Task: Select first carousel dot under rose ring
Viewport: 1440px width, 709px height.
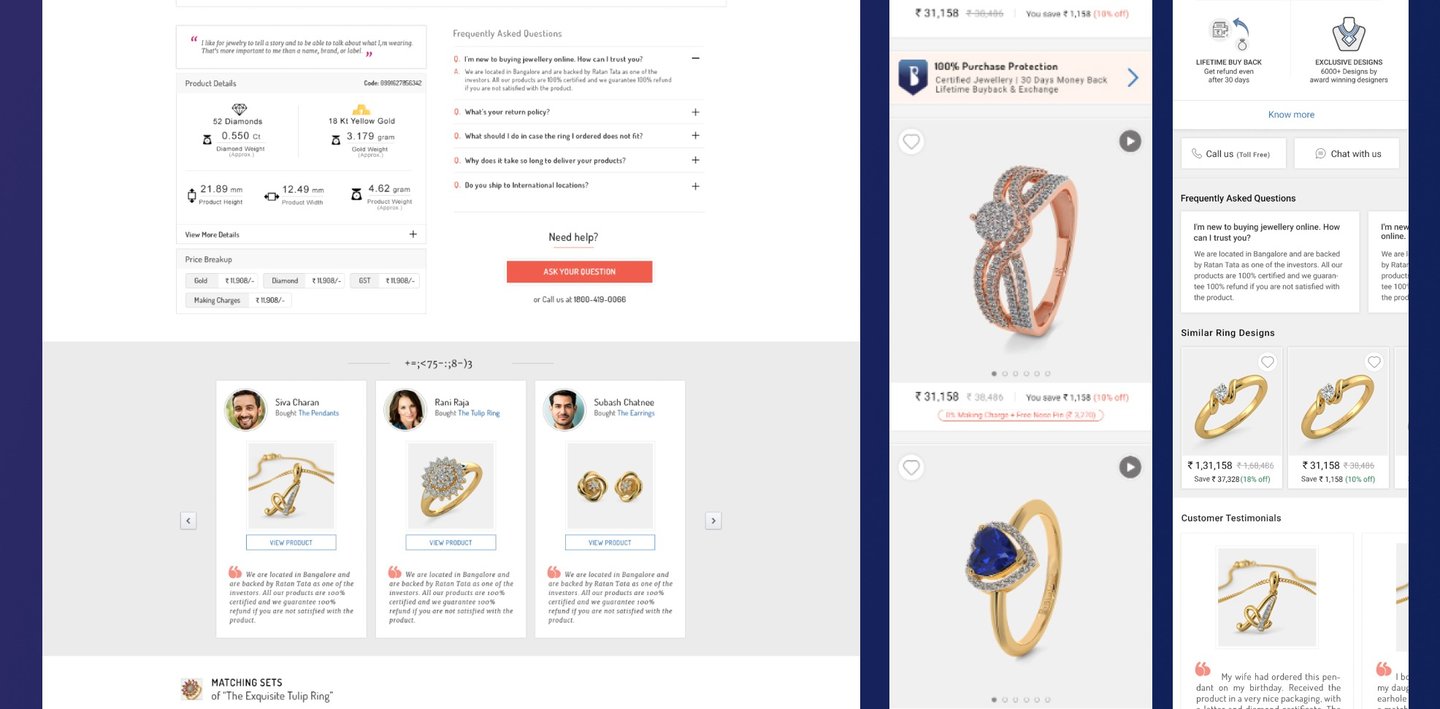Action: point(994,373)
